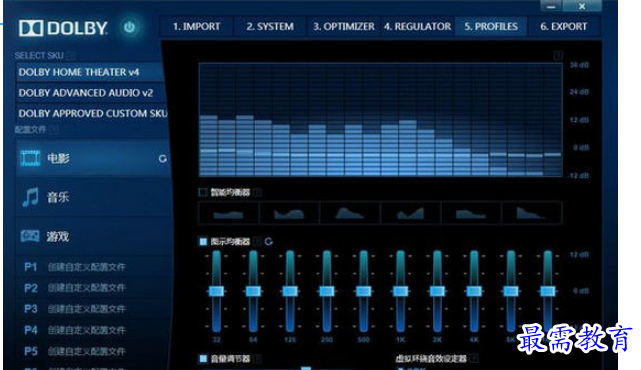Select DOLBY APPROVED CUSTOM SKU

click(x=92, y=113)
